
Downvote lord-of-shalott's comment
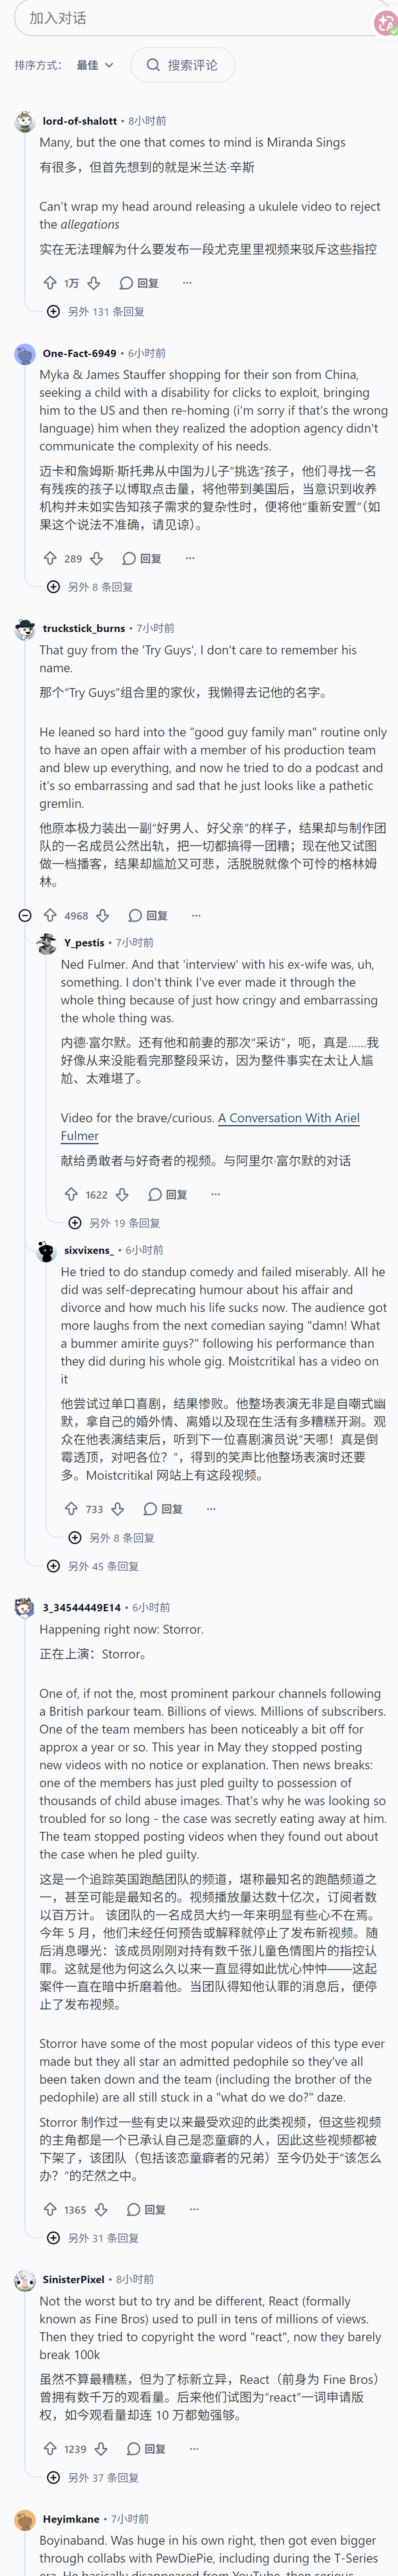click(94, 283)
